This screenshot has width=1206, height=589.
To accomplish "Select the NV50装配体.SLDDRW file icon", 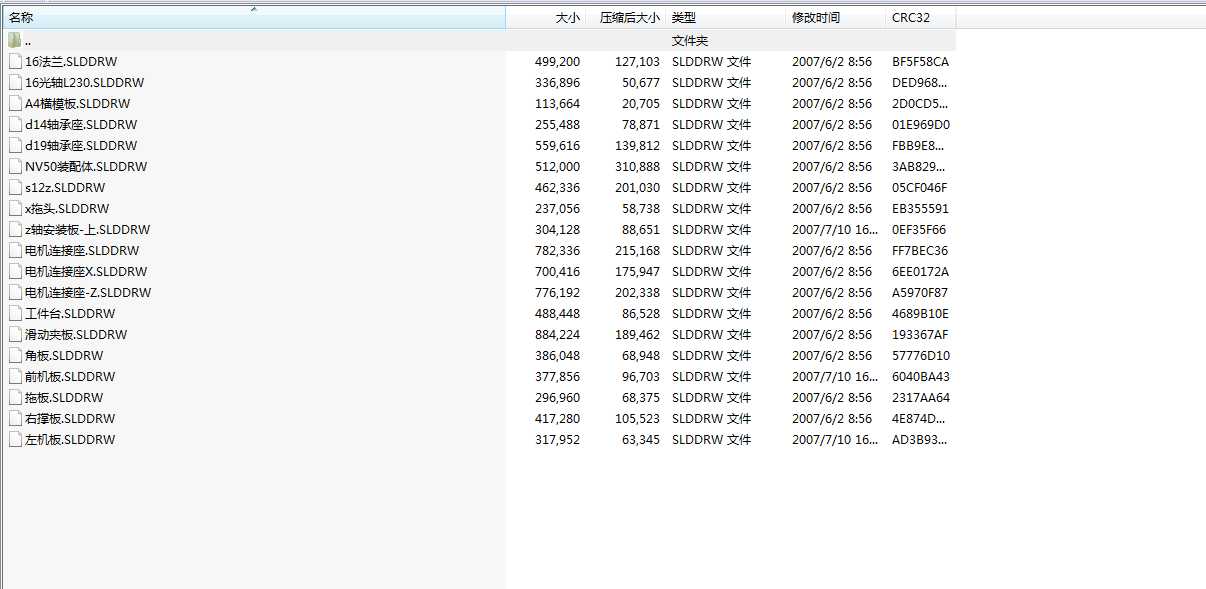I will (x=15, y=166).
